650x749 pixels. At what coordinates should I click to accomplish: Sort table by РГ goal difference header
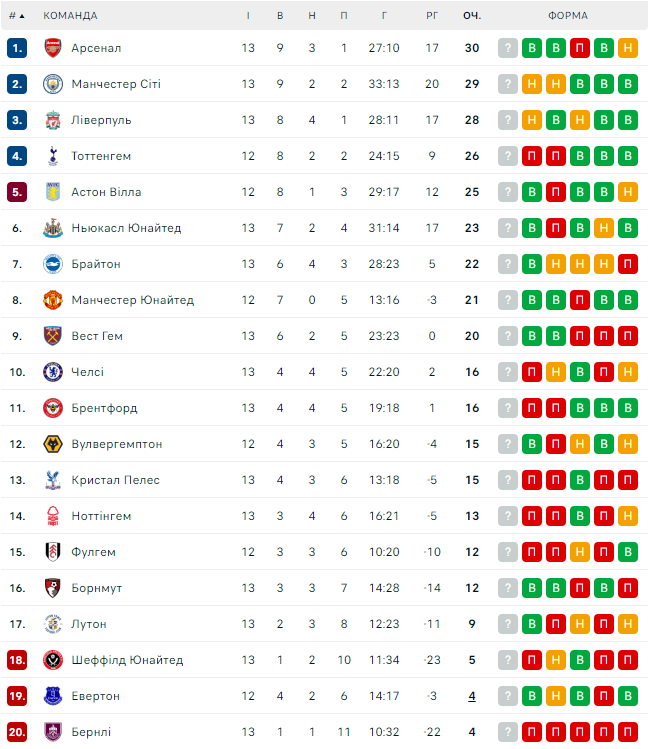coord(432,16)
